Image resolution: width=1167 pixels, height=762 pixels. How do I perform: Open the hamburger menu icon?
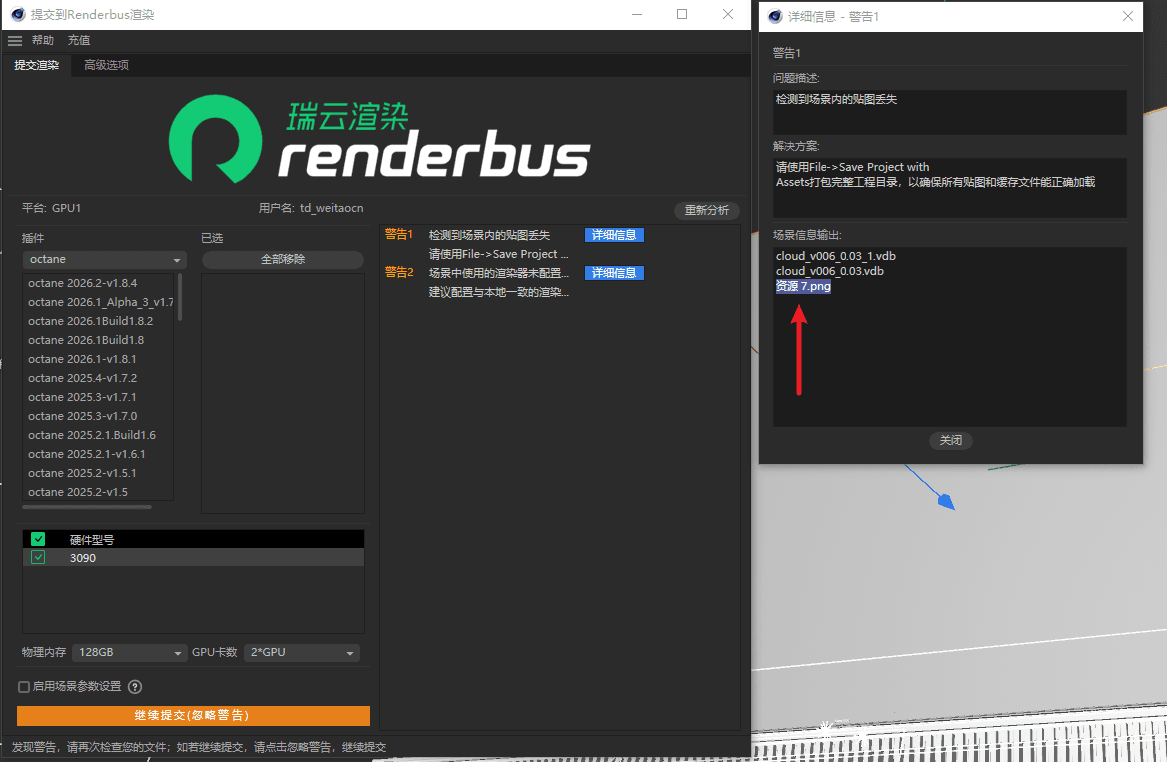point(14,40)
